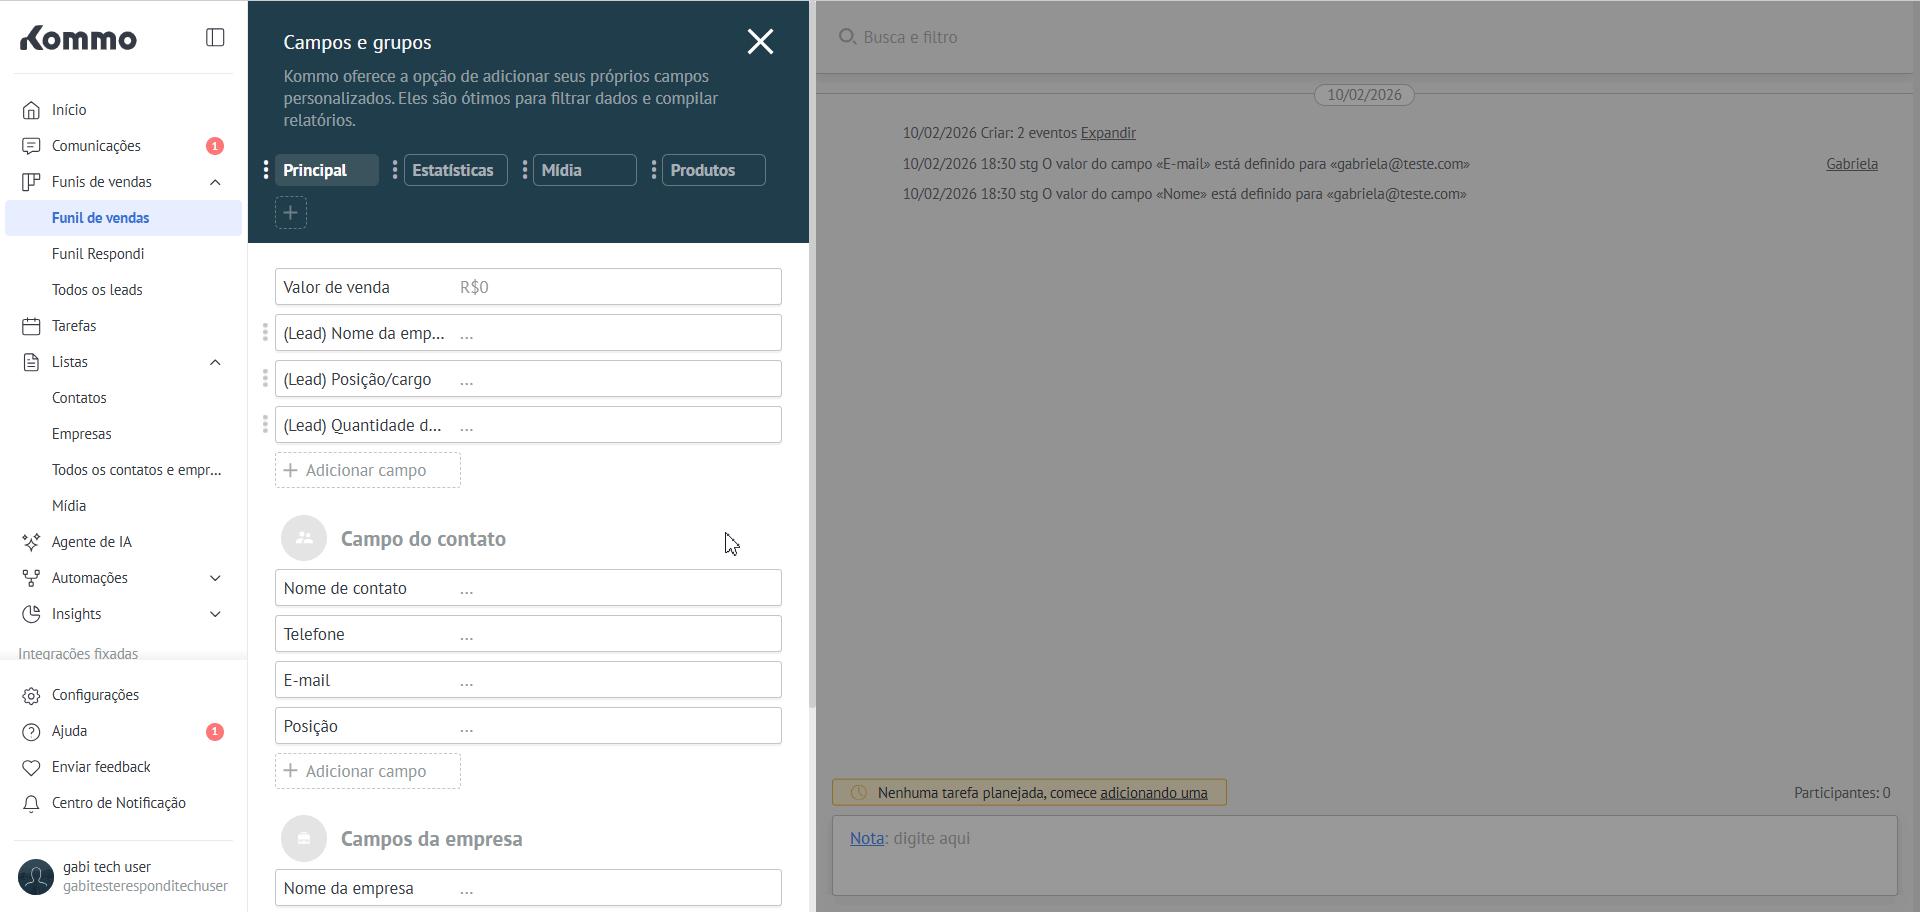This screenshot has width=1920, height=912.
Task: Click the drag handle of Estatísticas tab
Action: point(394,170)
